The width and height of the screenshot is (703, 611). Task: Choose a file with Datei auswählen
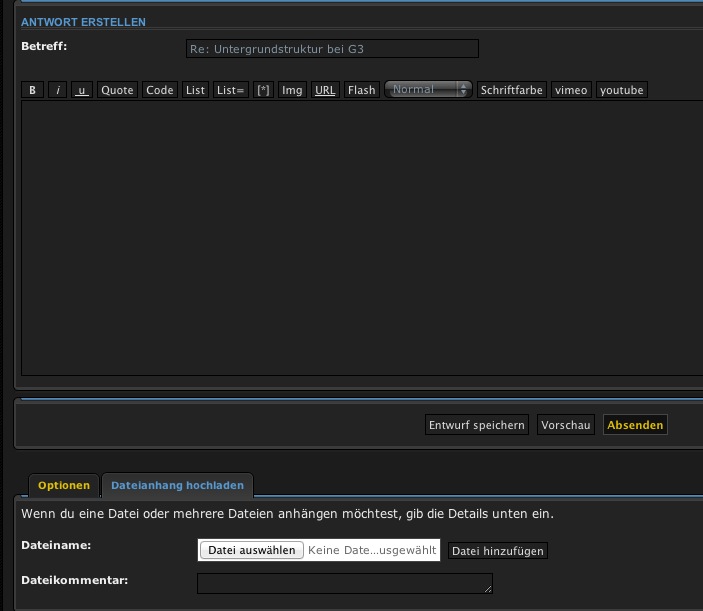tap(252, 550)
